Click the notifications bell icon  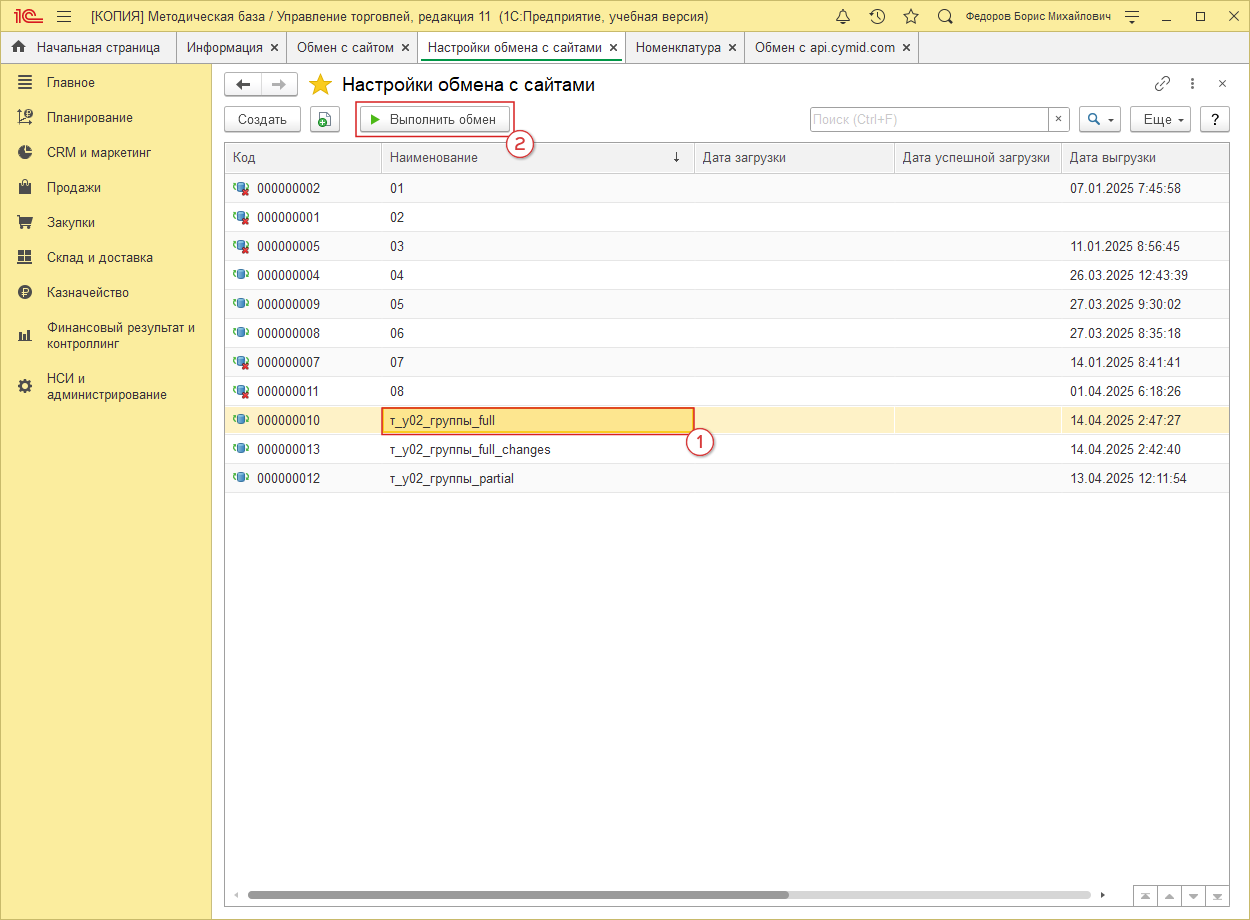843,17
